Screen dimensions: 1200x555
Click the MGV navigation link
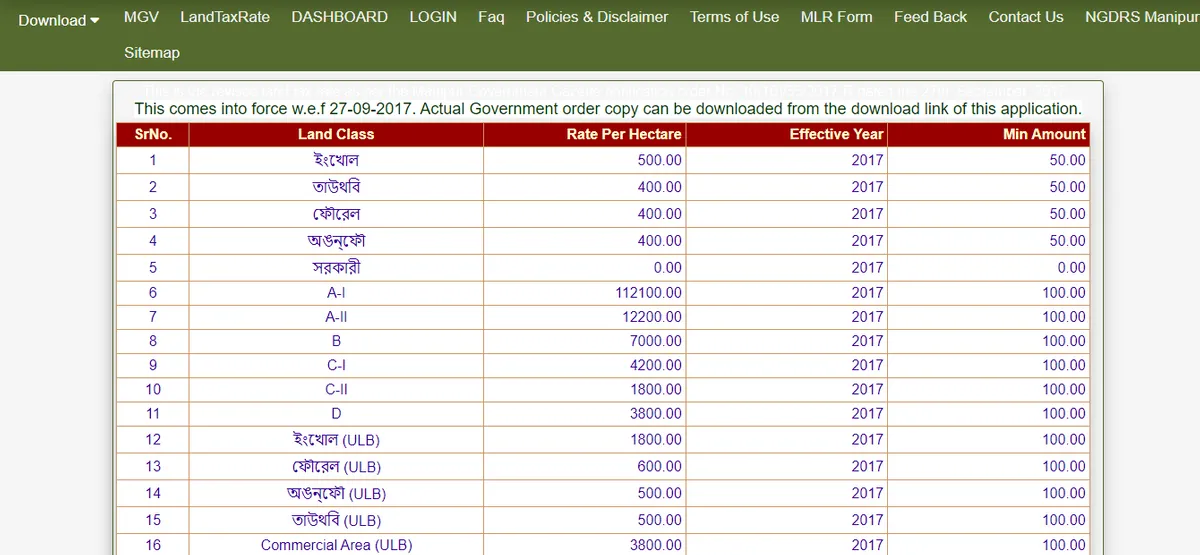(141, 17)
